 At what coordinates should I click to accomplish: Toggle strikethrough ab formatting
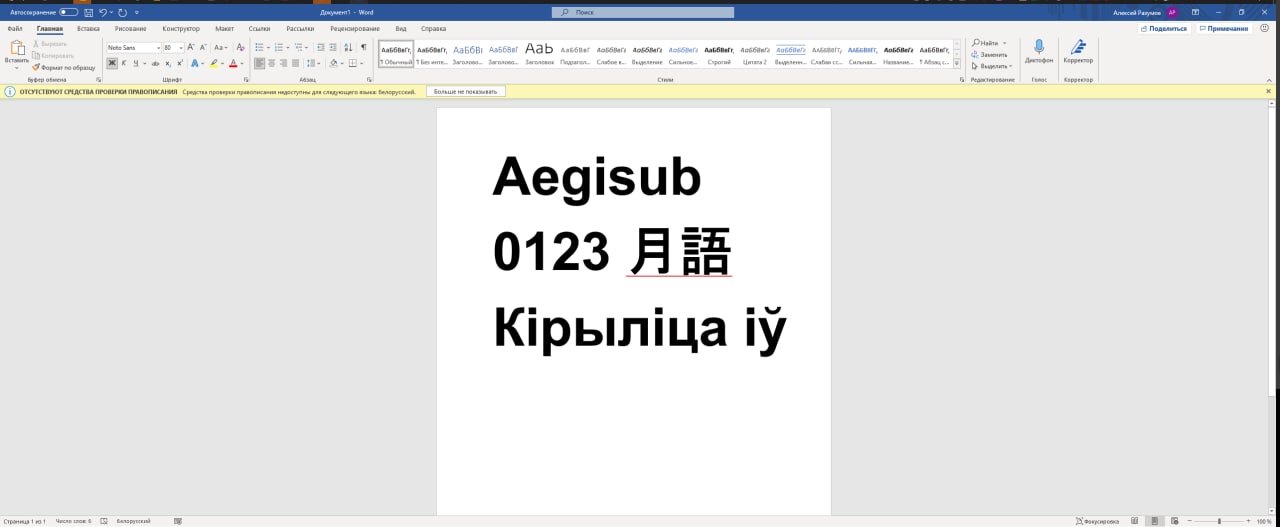[155, 63]
